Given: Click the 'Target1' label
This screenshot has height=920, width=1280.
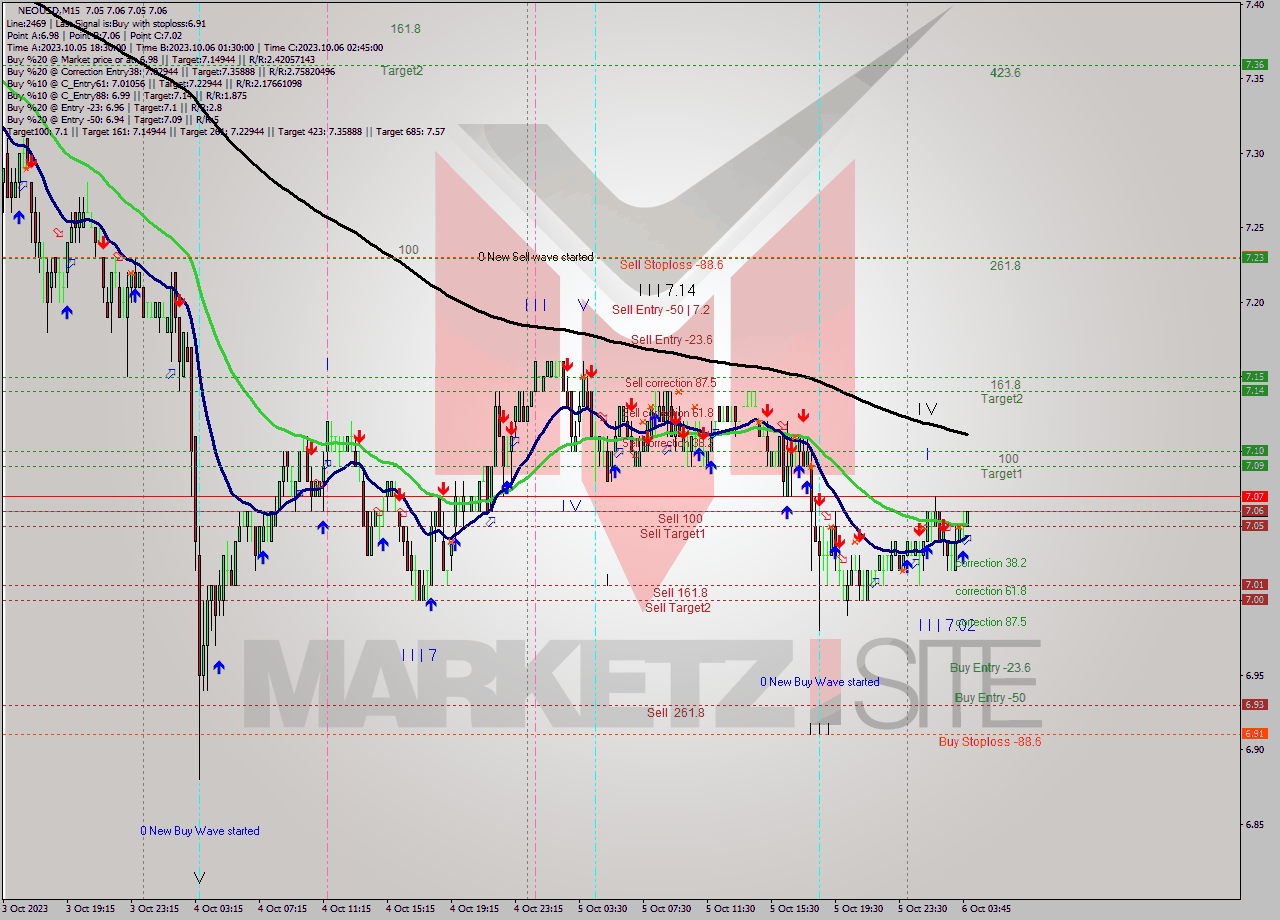Looking at the screenshot, I should coord(1001,473).
